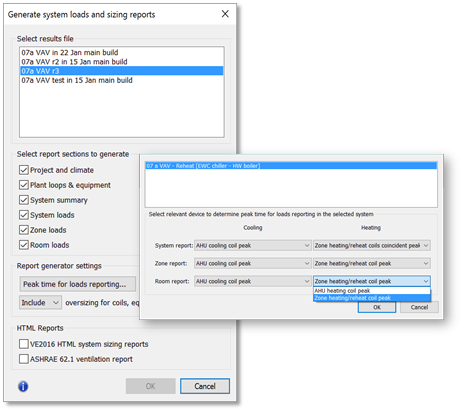Uncheck System summary checkbox

click(x=24, y=200)
